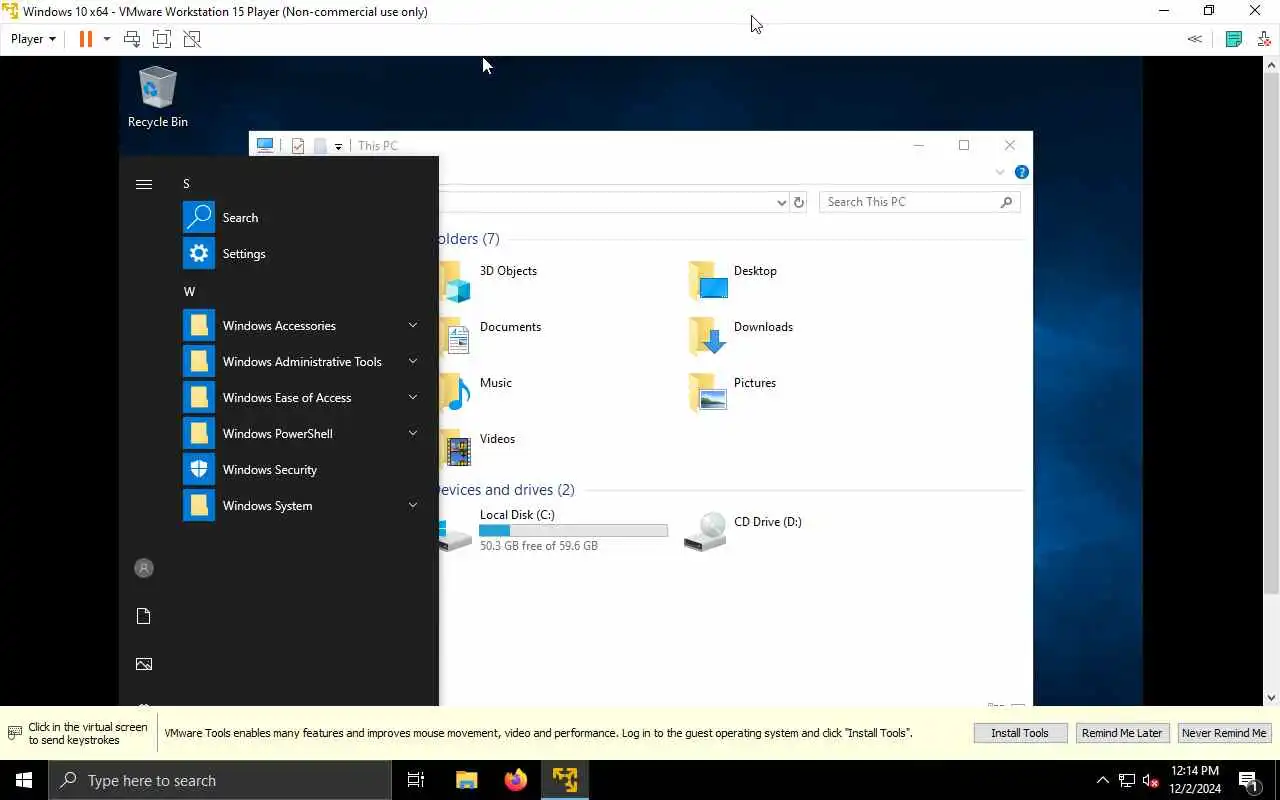1280x800 pixels.
Task: Refresh the This PC window
Action: (x=799, y=202)
